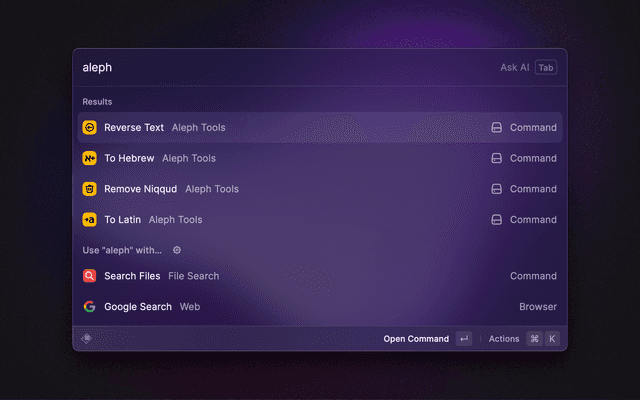Image resolution: width=640 pixels, height=400 pixels.
Task: Select the Reverse Text result row
Action: coord(320,128)
